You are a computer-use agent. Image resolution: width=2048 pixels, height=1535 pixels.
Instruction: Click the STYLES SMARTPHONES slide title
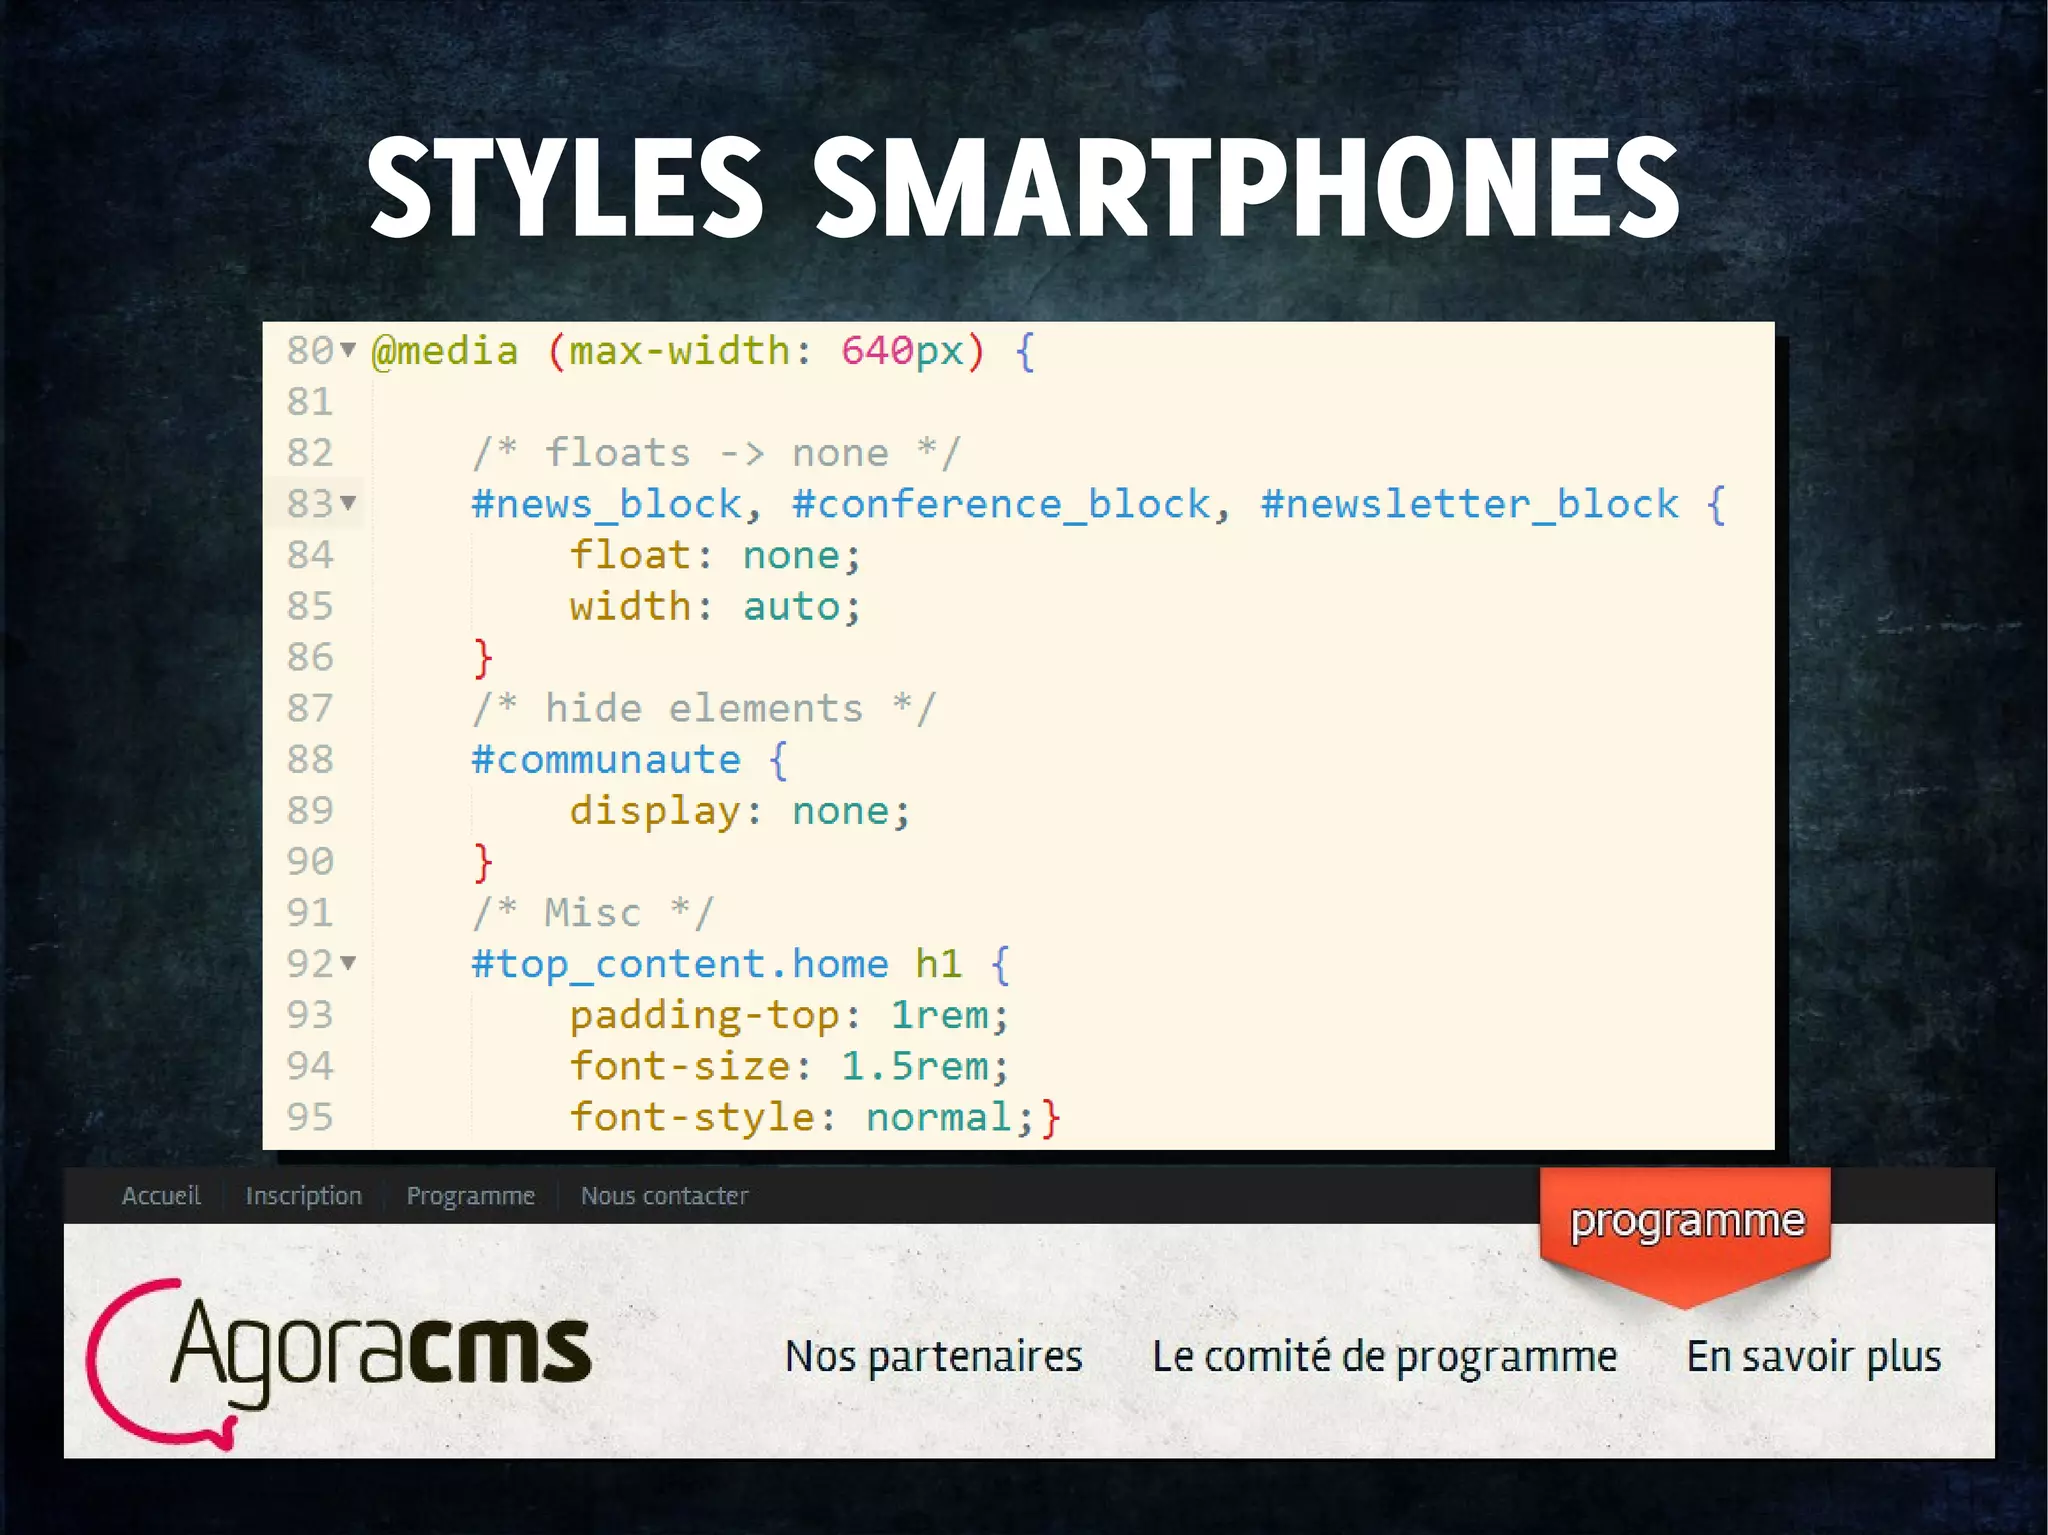tap(1024, 188)
